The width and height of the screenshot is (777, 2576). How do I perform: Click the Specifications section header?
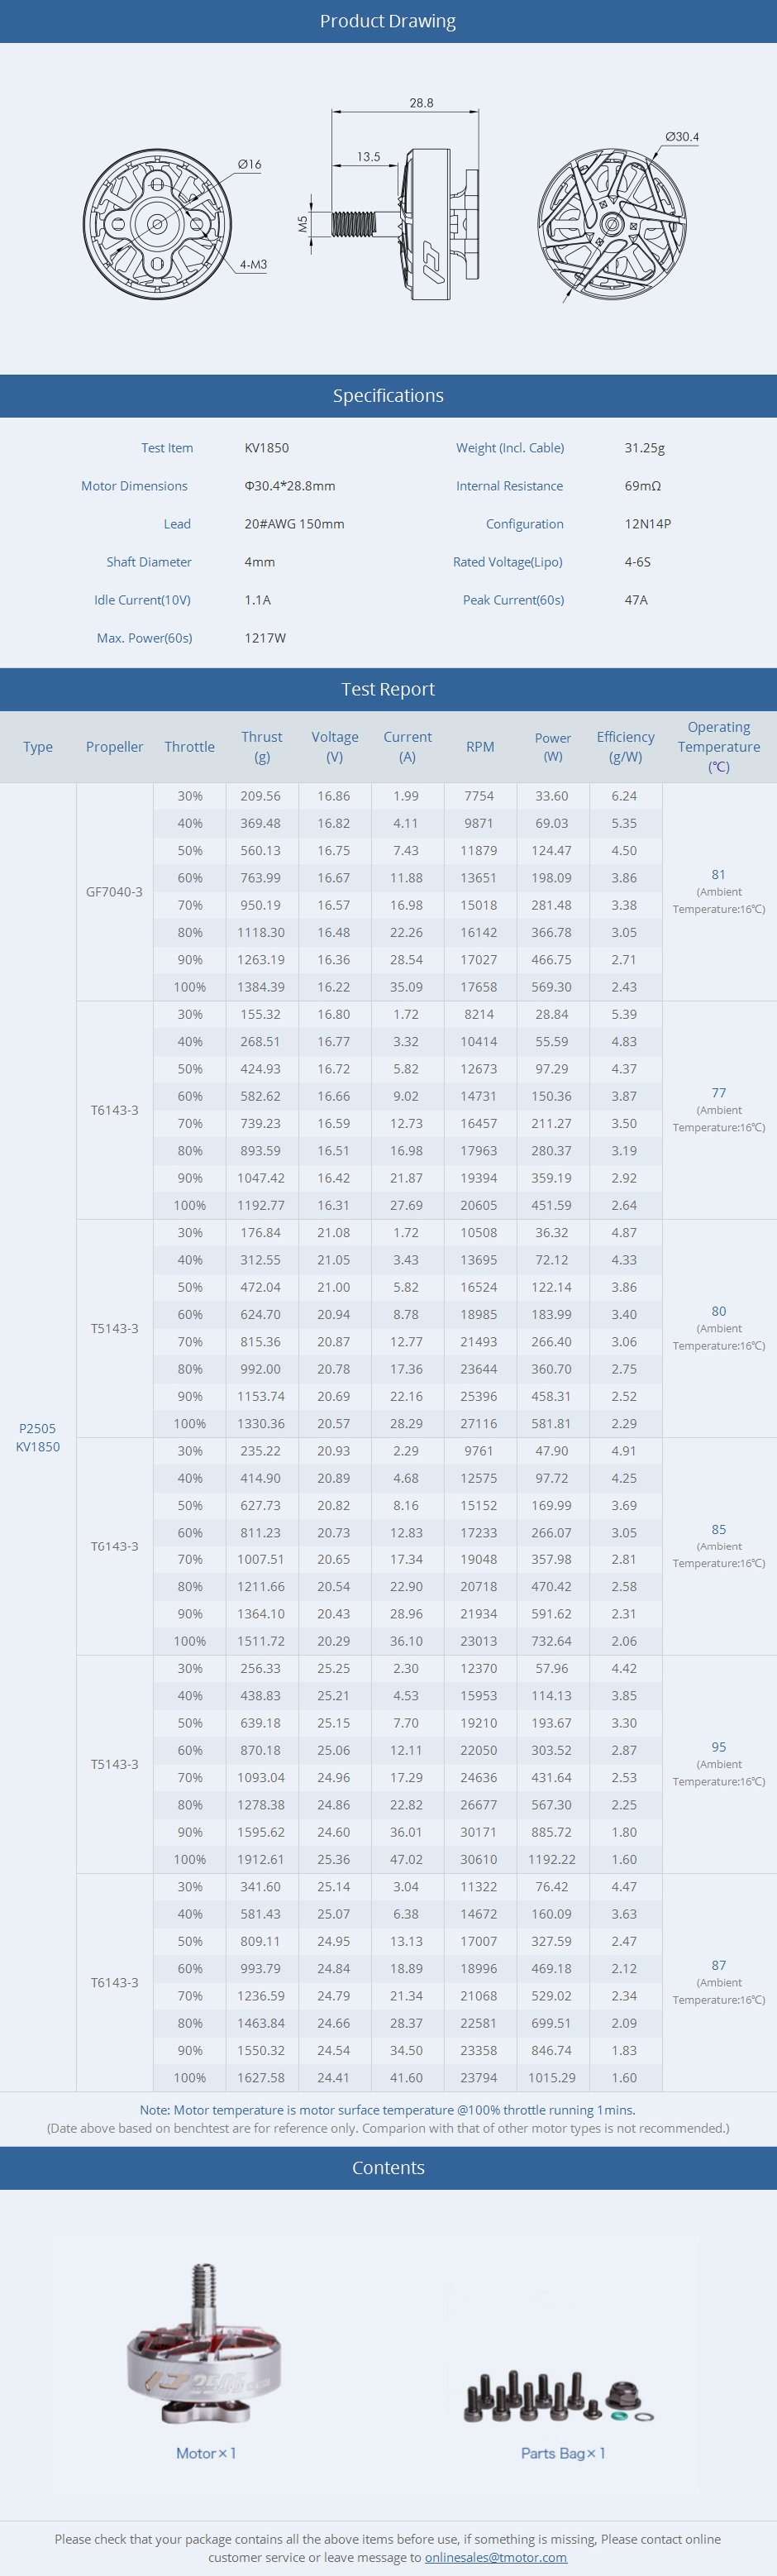point(388,396)
